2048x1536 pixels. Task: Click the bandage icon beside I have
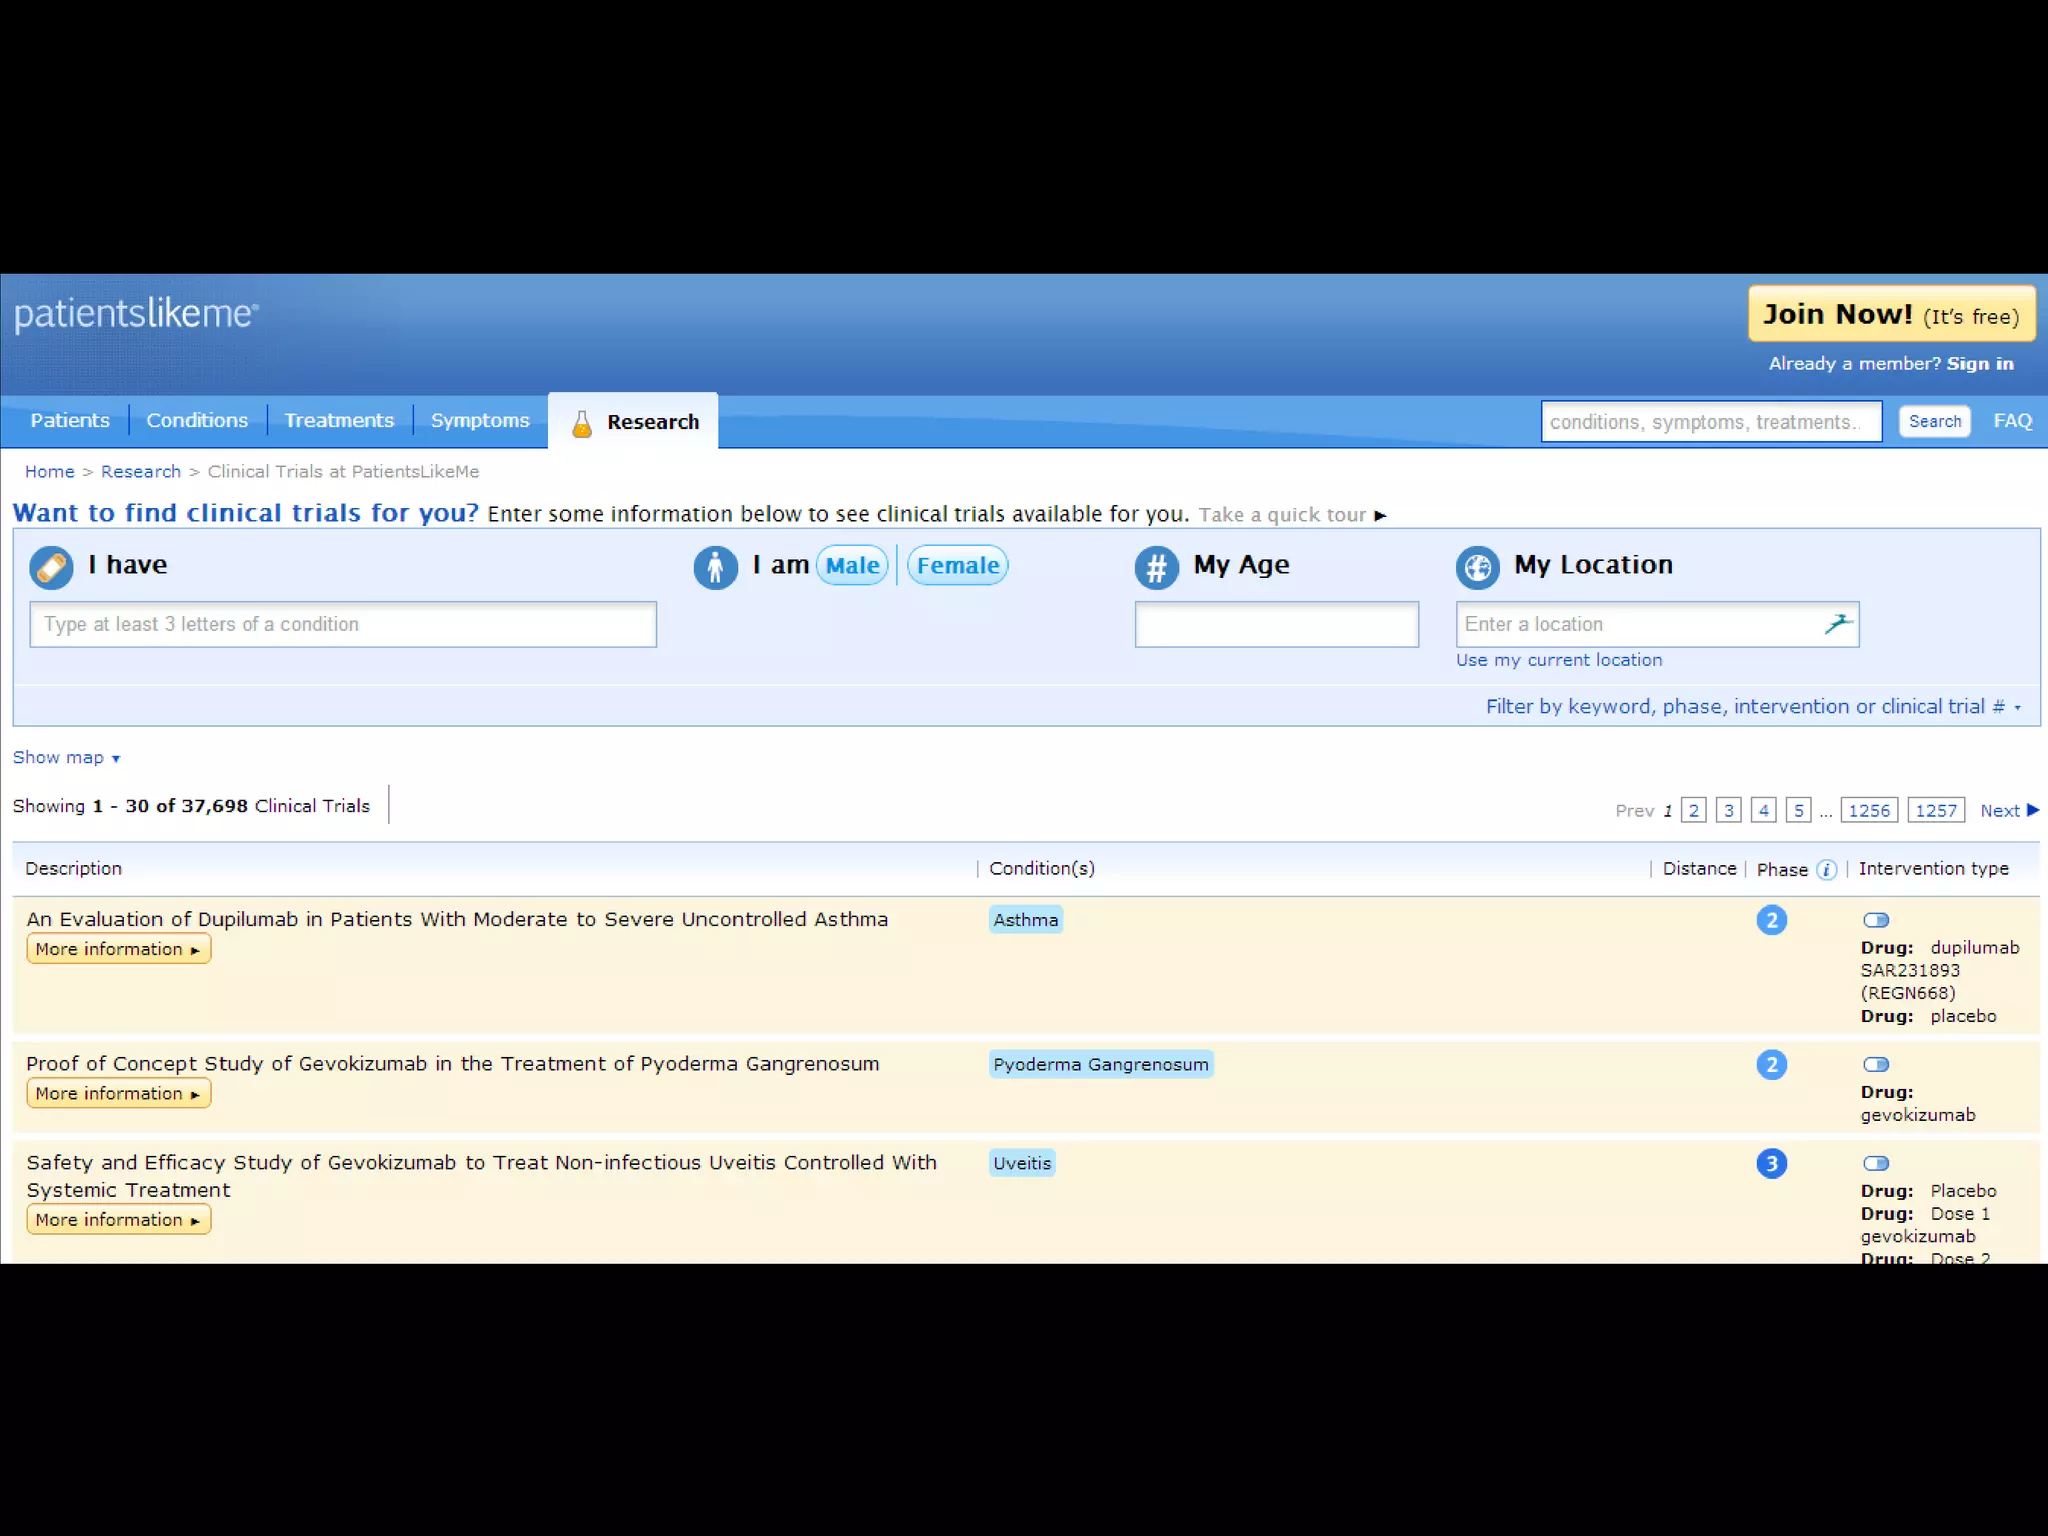coord(51,567)
